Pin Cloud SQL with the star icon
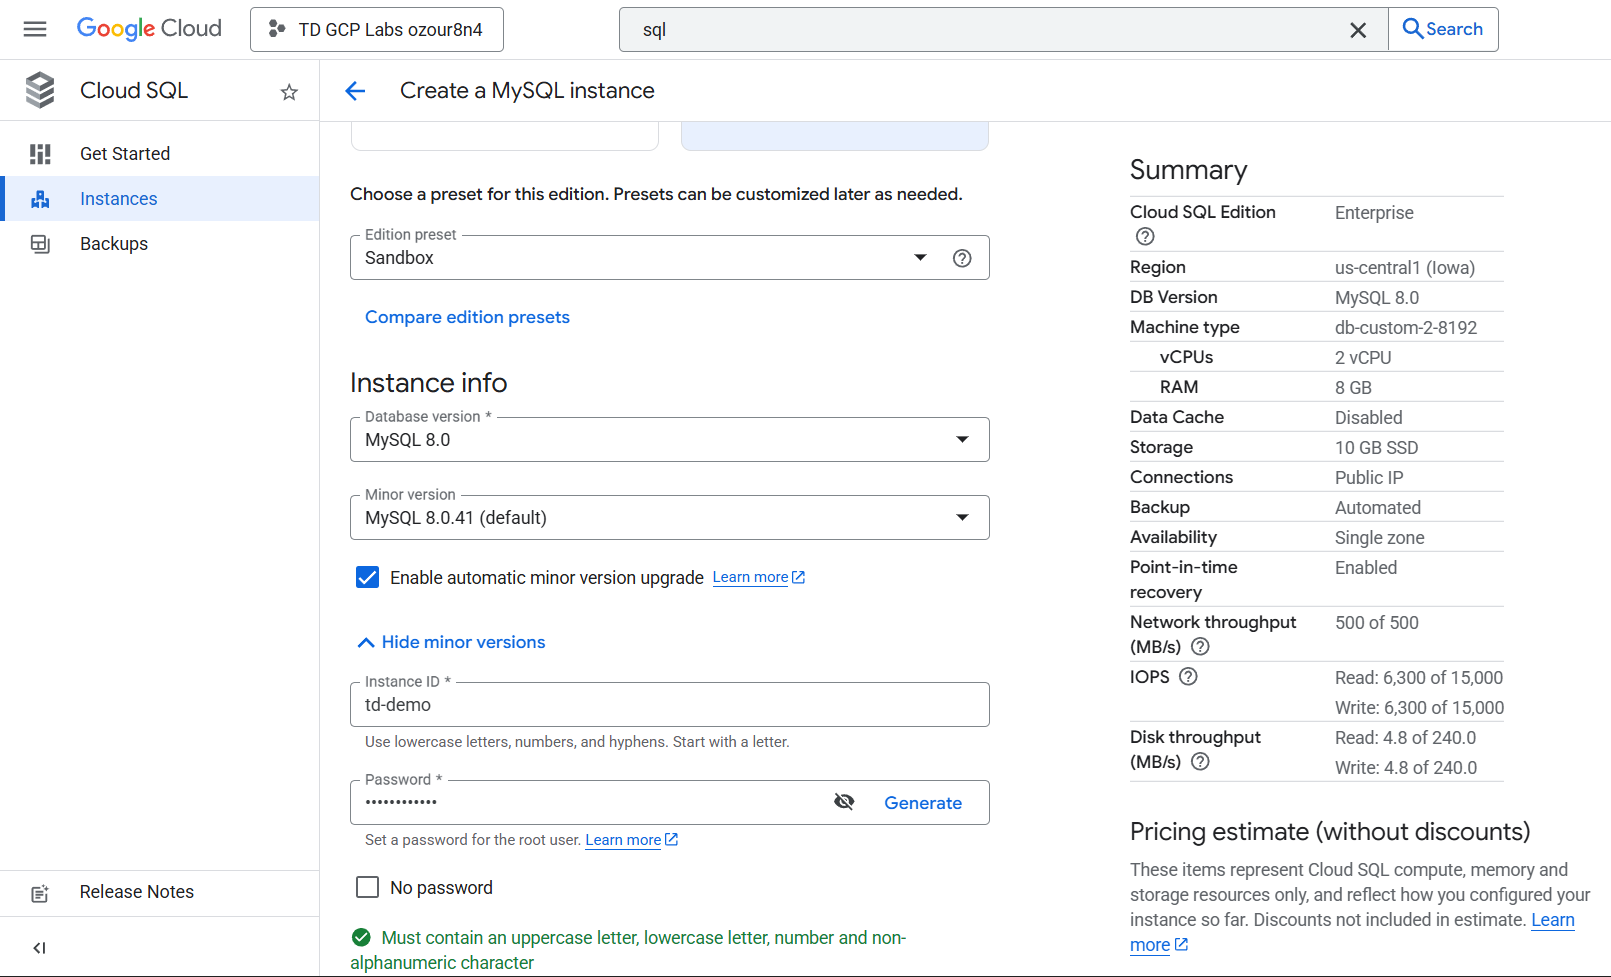Image resolution: width=1611 pixels, height=977 pixels. point(289,92)
